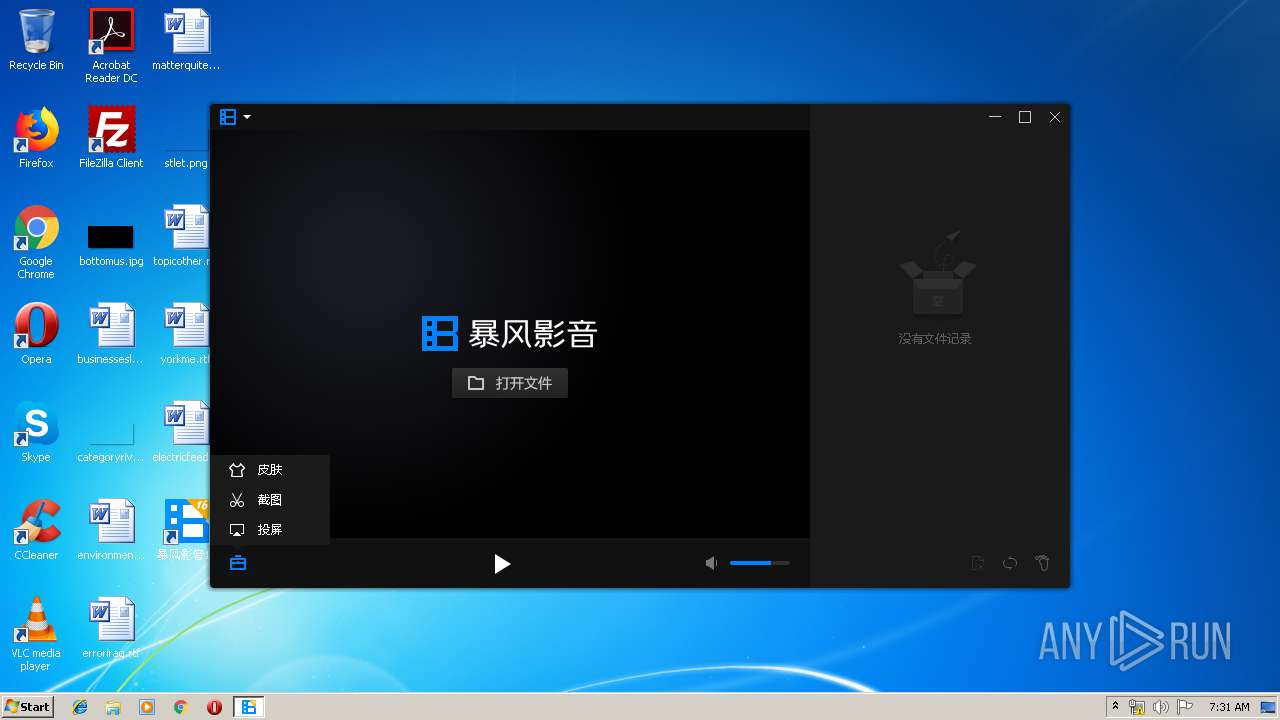Image resolution: width=1280 pixels, height=720 pixels.
Task: Select 皮肤 skin from popup menu
Action: point(270,470)
